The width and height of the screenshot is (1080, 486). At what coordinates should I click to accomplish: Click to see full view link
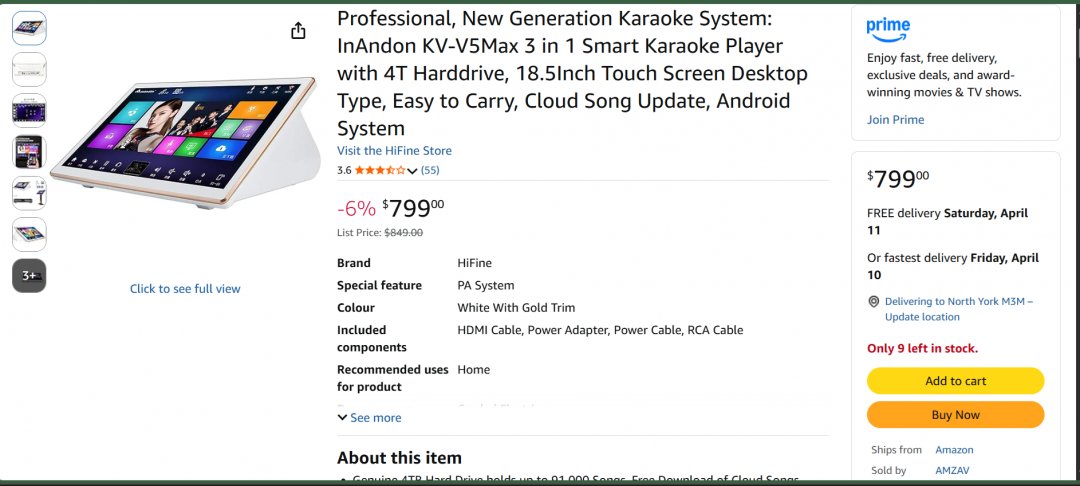(x=185, y=289)
